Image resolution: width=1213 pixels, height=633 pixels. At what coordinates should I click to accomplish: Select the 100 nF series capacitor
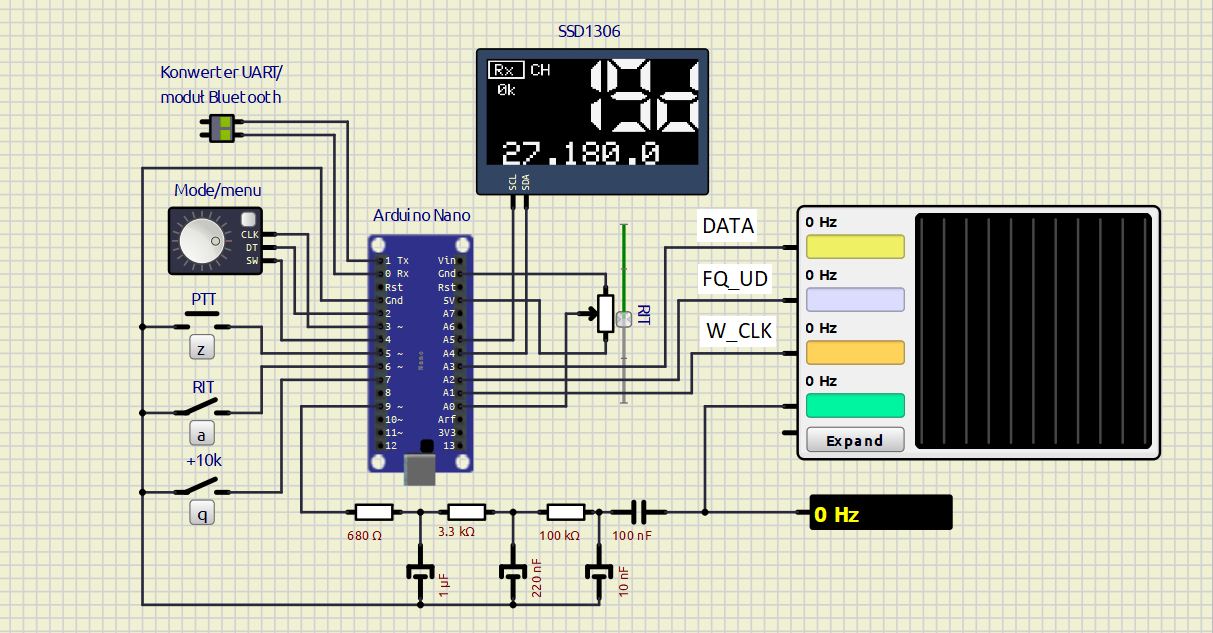(x=639, y=511)
